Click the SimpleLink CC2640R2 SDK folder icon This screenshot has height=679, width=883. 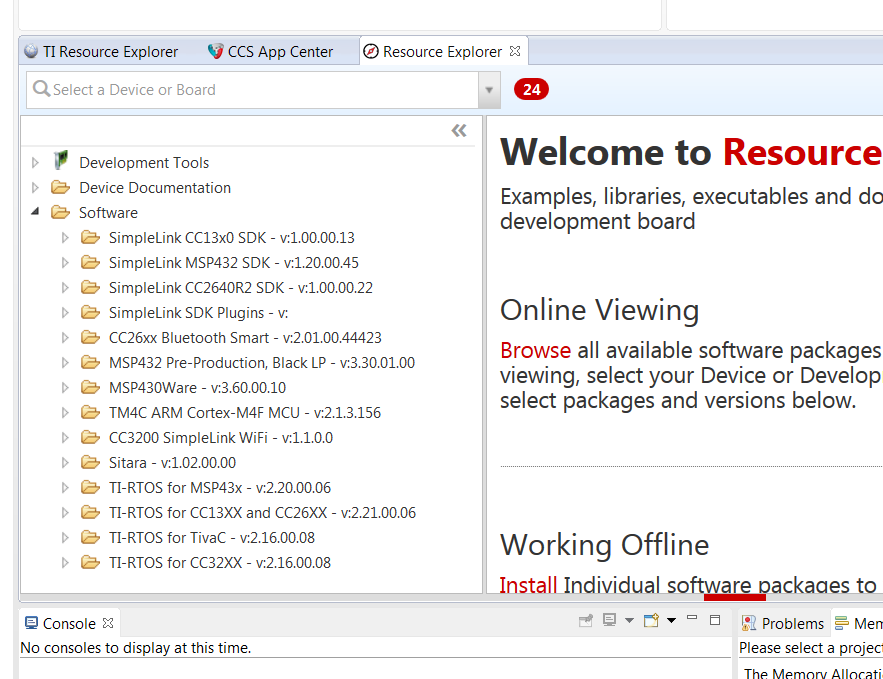pos(90,287)
